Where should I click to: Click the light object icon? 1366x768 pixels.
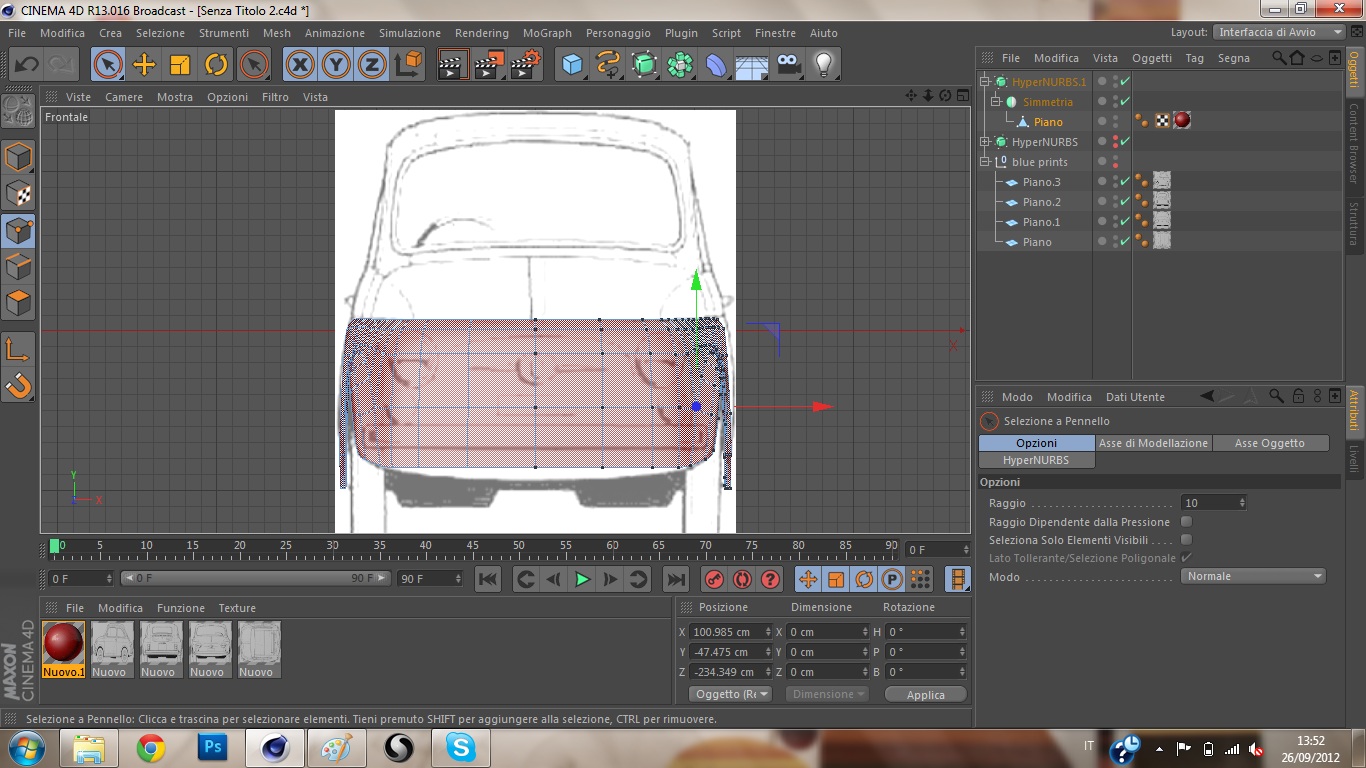tap(823, 65)
